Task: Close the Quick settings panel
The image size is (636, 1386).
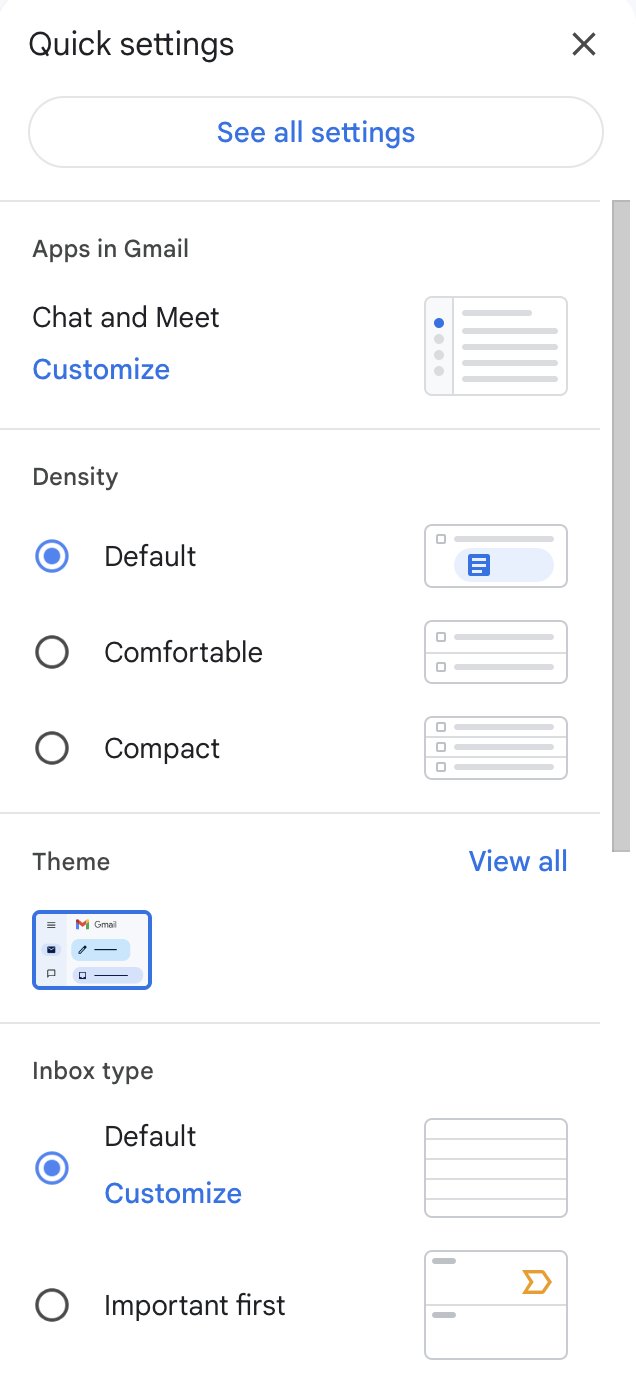Action: [x=583, y=44]
